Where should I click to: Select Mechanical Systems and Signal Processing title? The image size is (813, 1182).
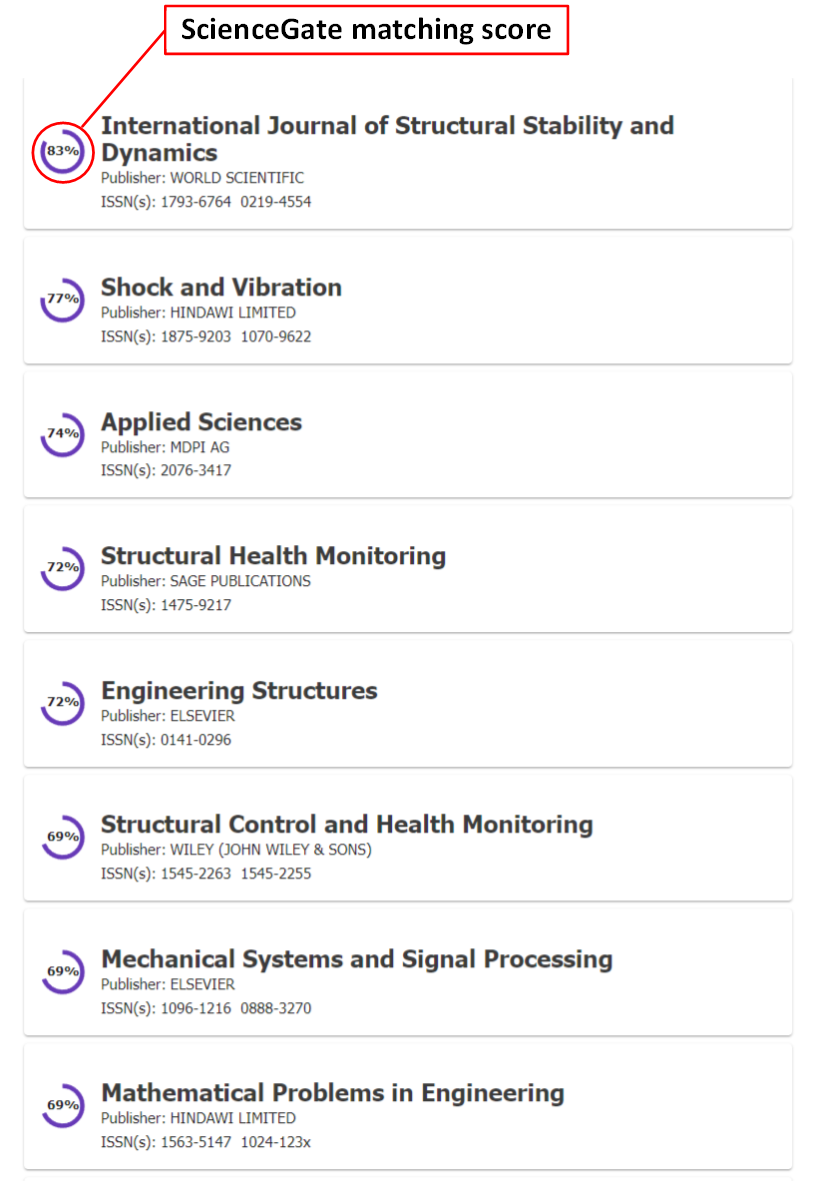click(357, 959)
